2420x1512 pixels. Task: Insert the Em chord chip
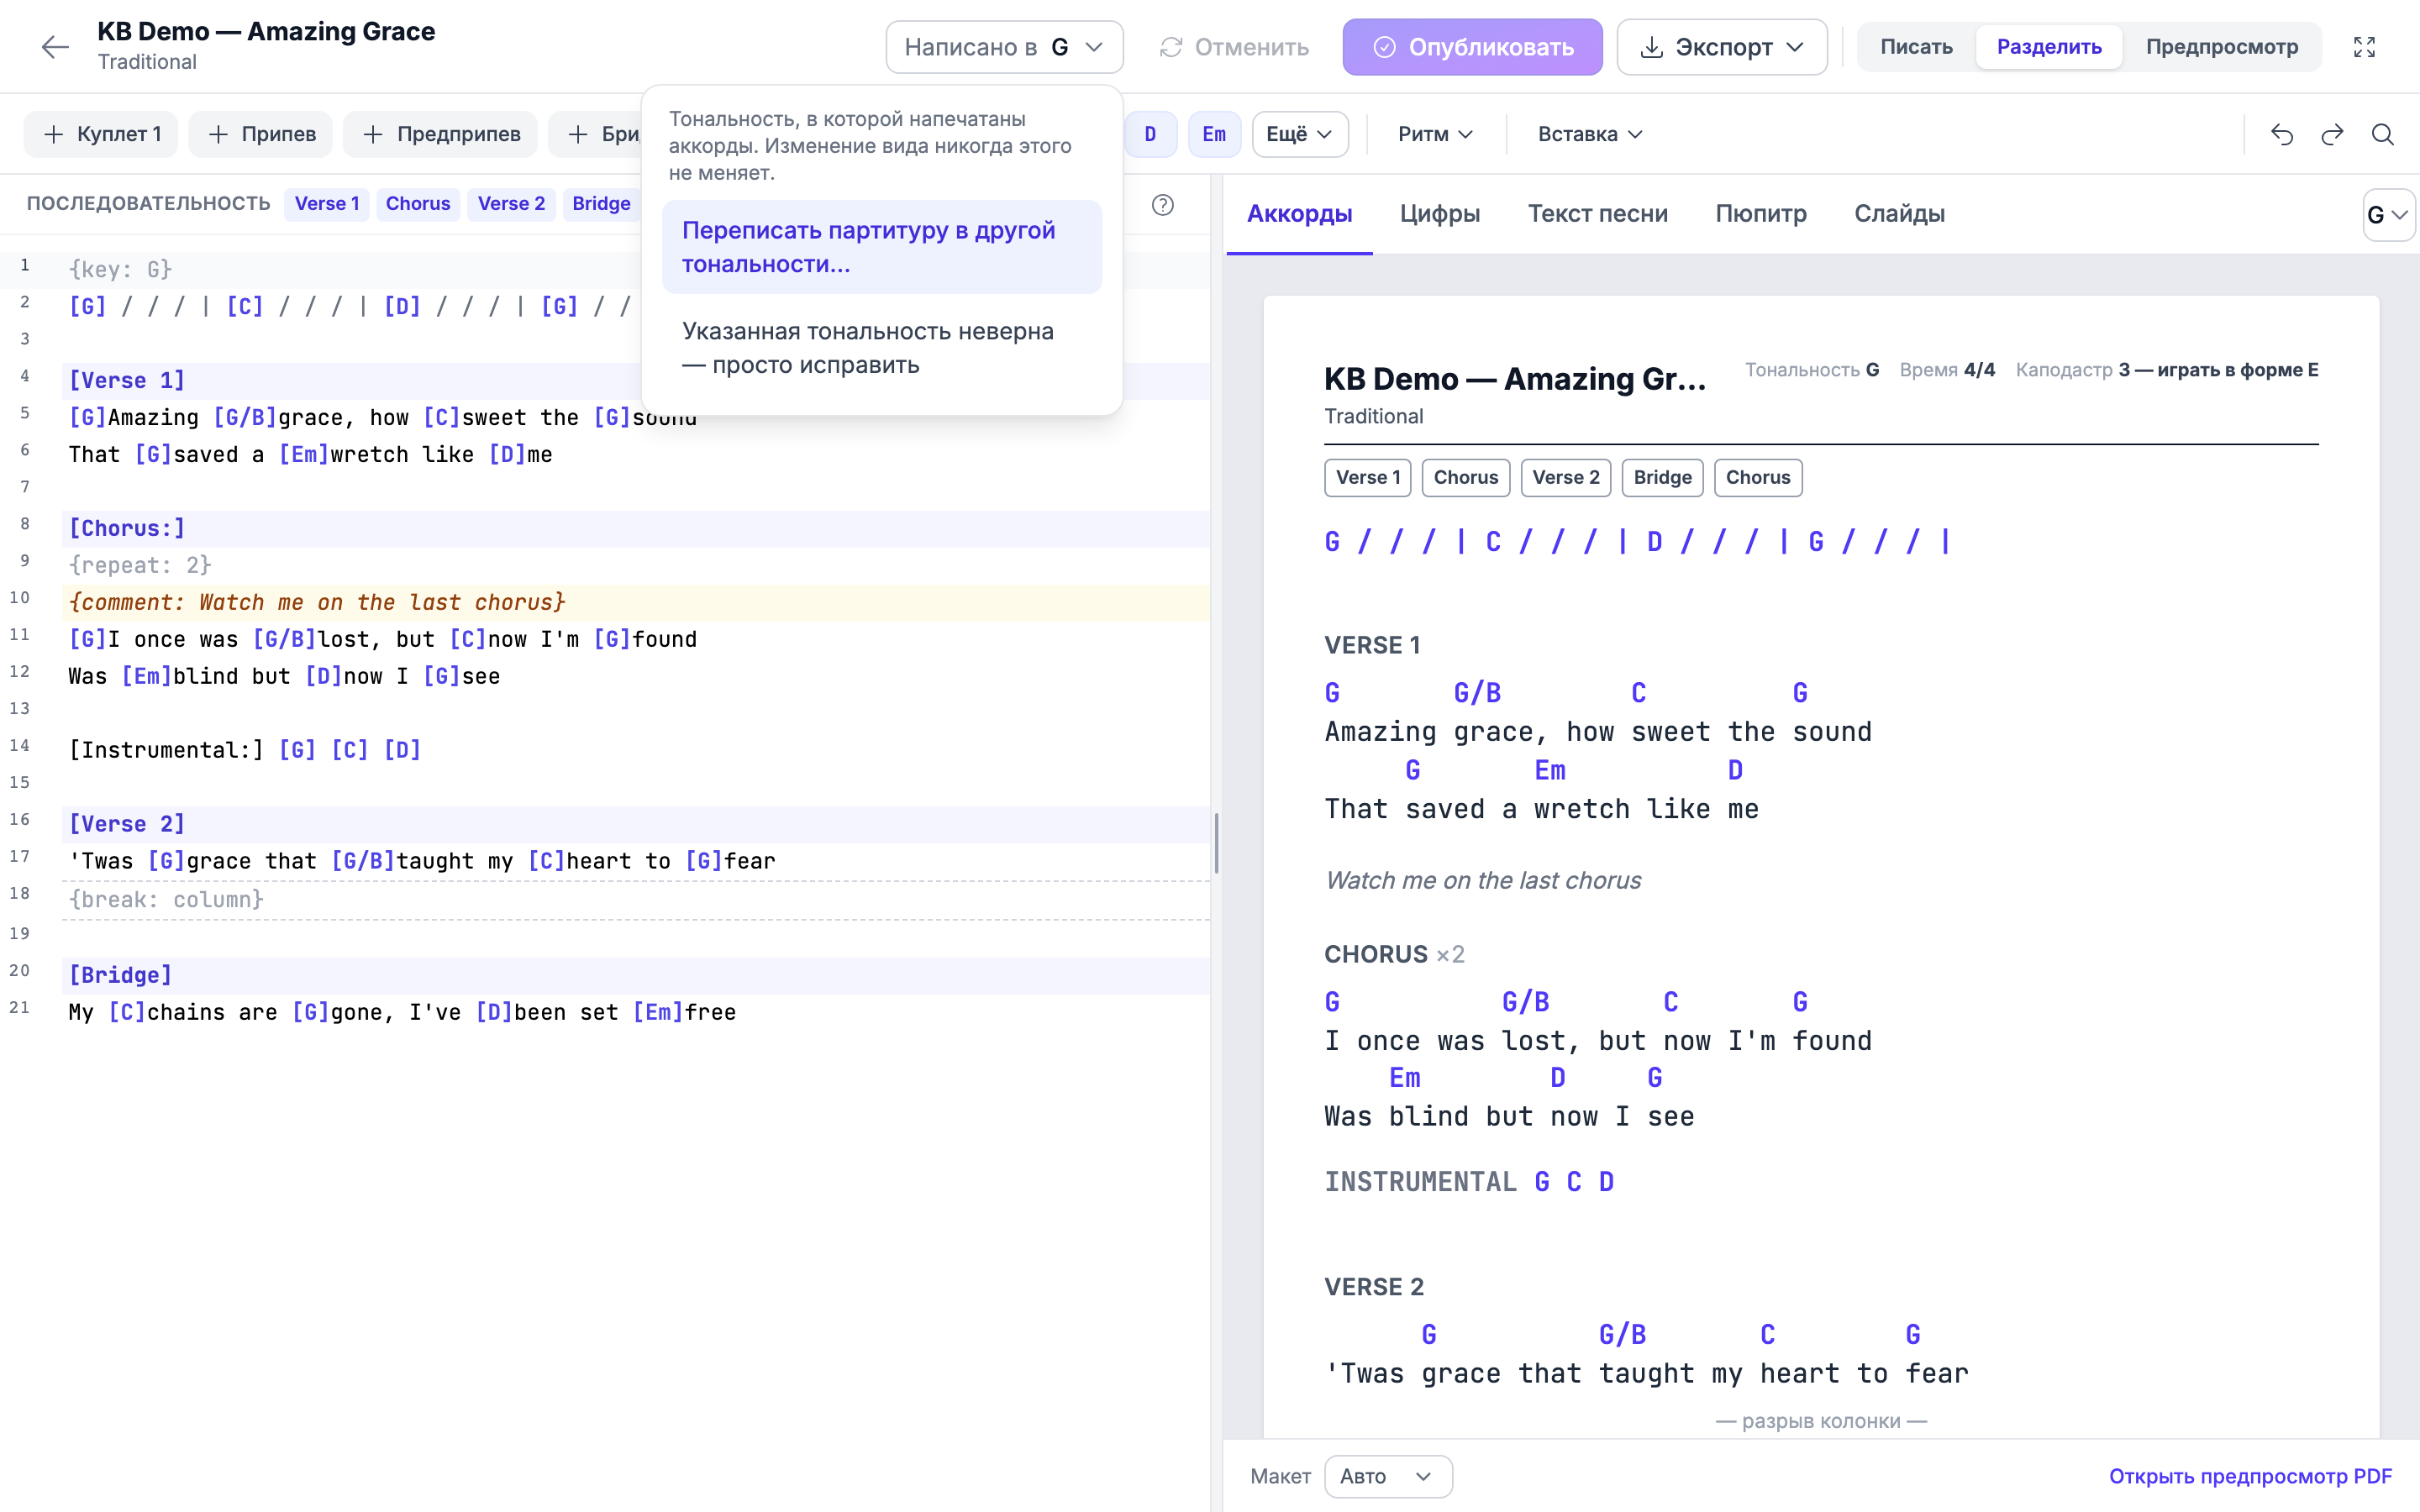[1214, 134]
